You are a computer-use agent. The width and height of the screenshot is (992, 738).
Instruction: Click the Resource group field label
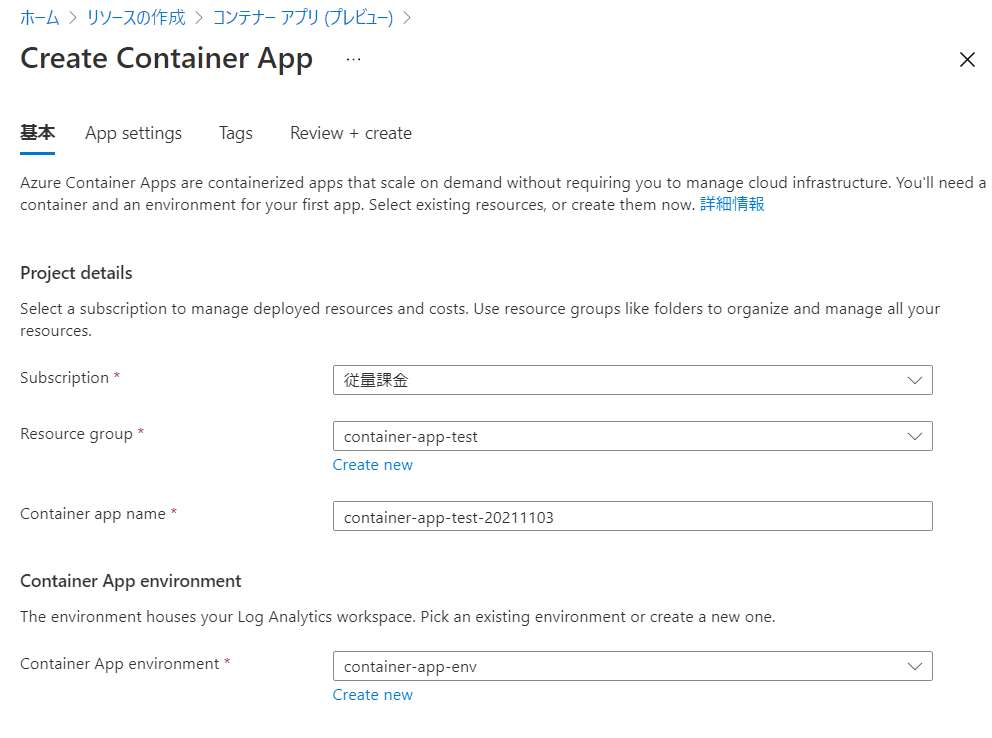77,434
